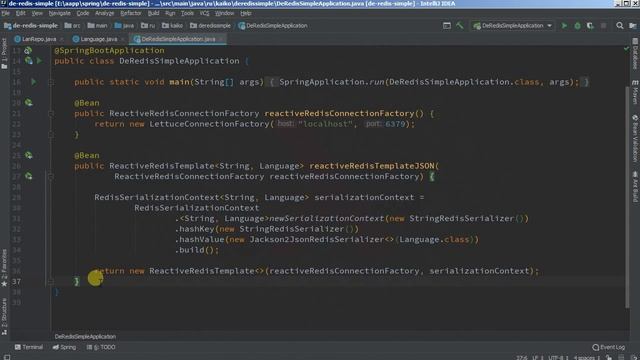The height and width of the screenshot is (360, 640).
Task: Click the window layout icon before hammer
Action: click(x=447, y=26)
